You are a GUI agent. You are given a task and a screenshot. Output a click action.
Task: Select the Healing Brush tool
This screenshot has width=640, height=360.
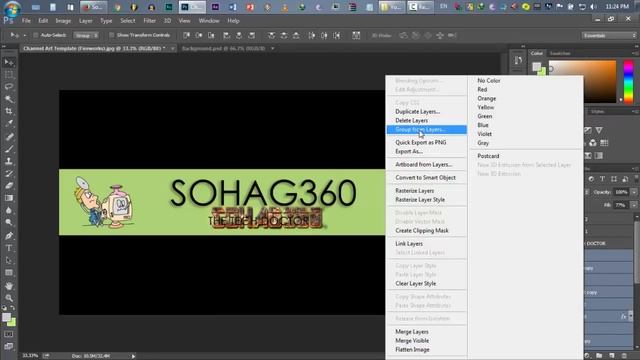point(9,137)
